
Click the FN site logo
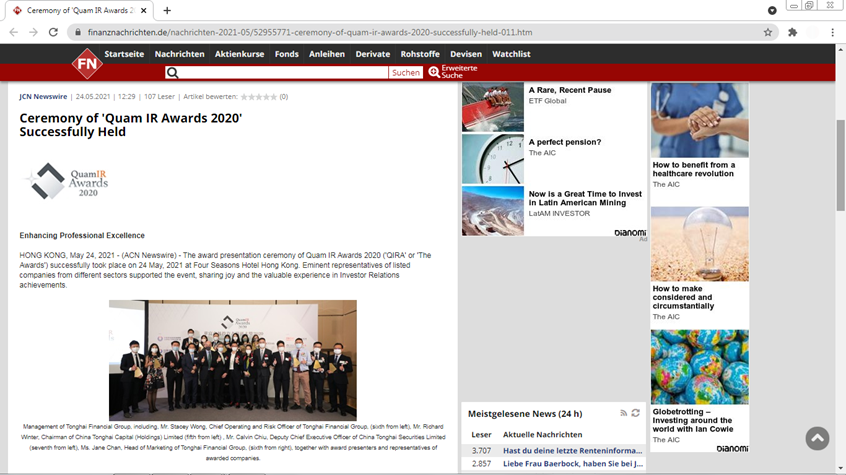pyautogui.click(x=87, y=64)
